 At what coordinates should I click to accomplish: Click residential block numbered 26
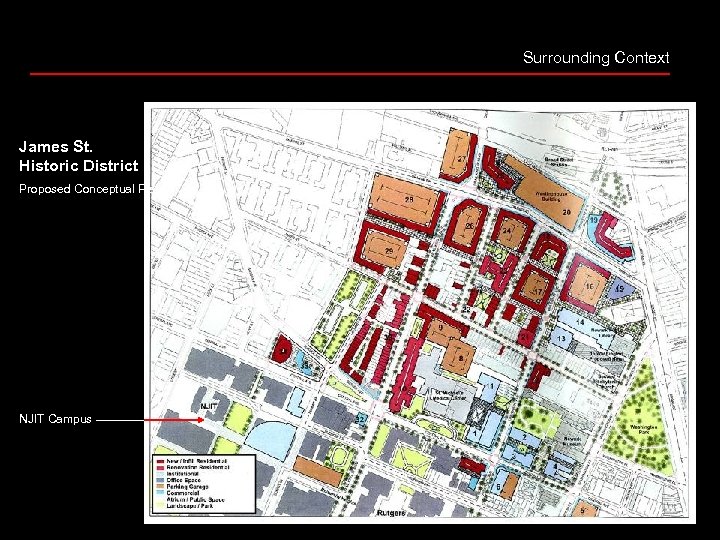(x=468, y=226)
